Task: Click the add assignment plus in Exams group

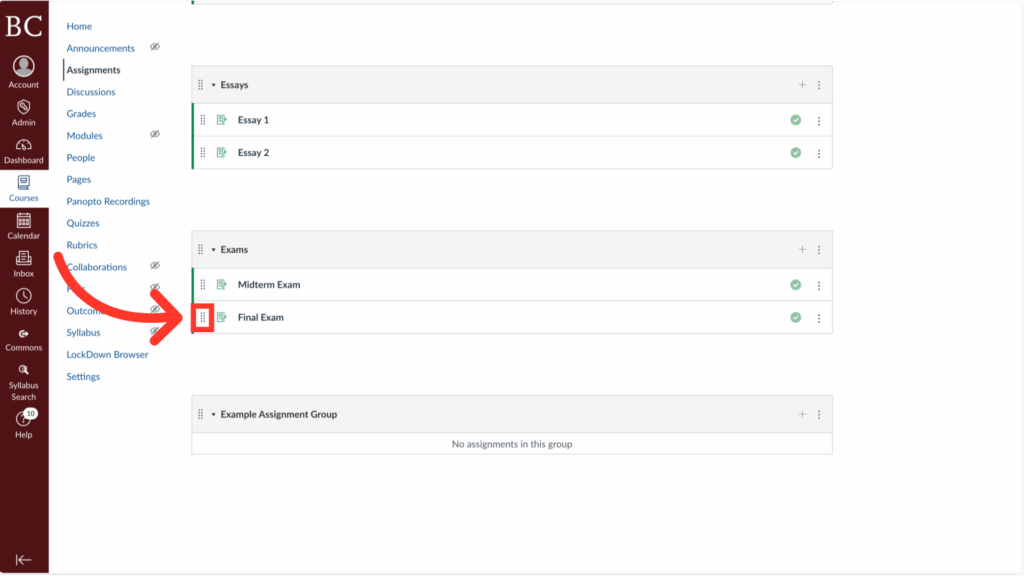Action: click(x=802, y=249)
